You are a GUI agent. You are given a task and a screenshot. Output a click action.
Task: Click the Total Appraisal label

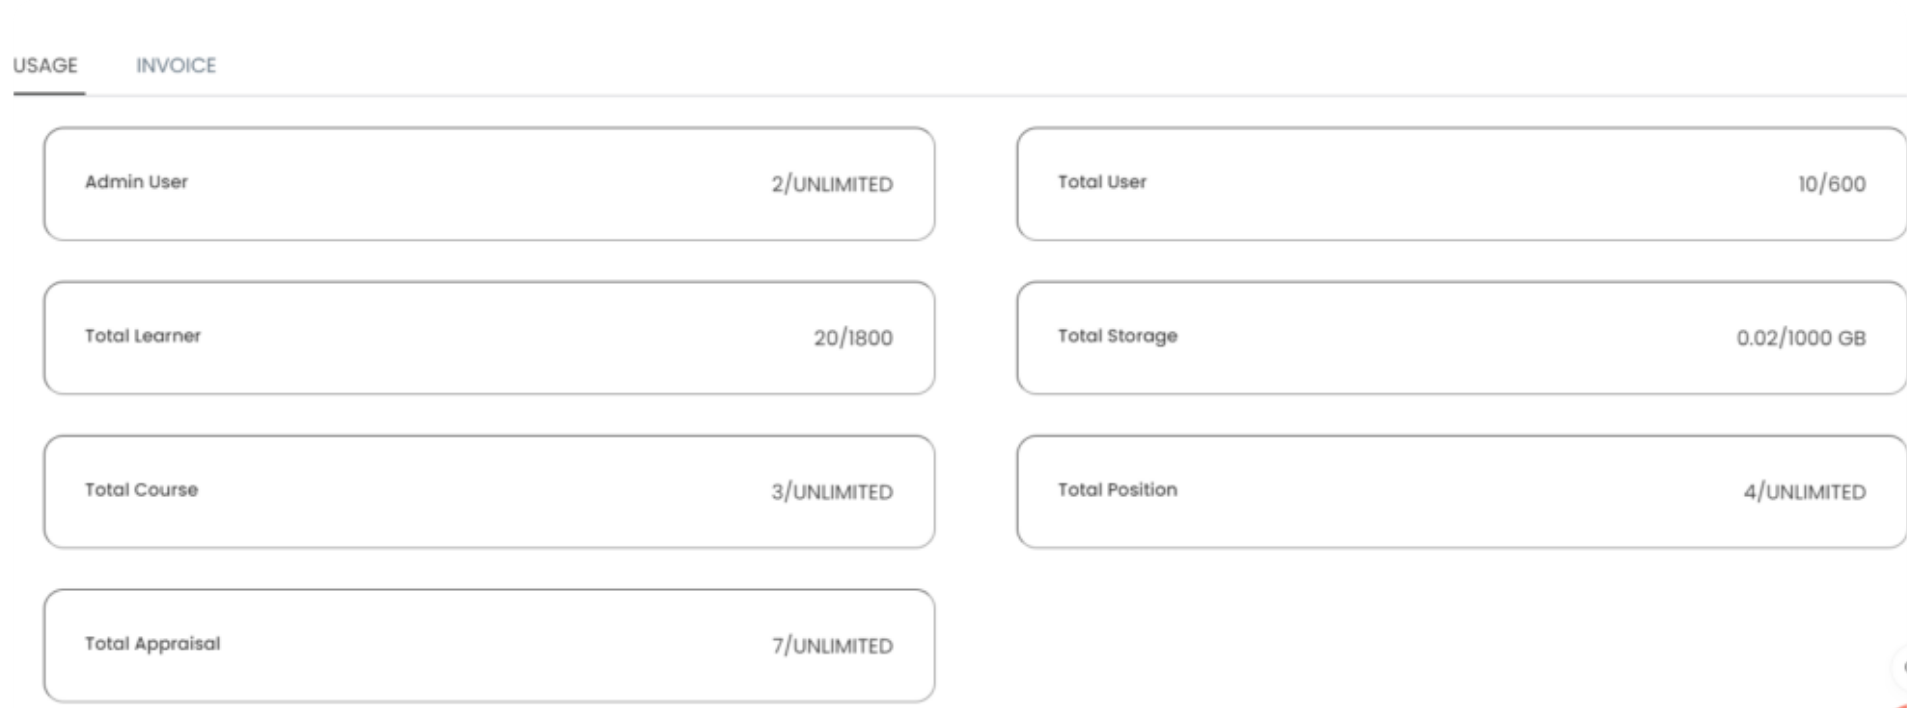152,644
